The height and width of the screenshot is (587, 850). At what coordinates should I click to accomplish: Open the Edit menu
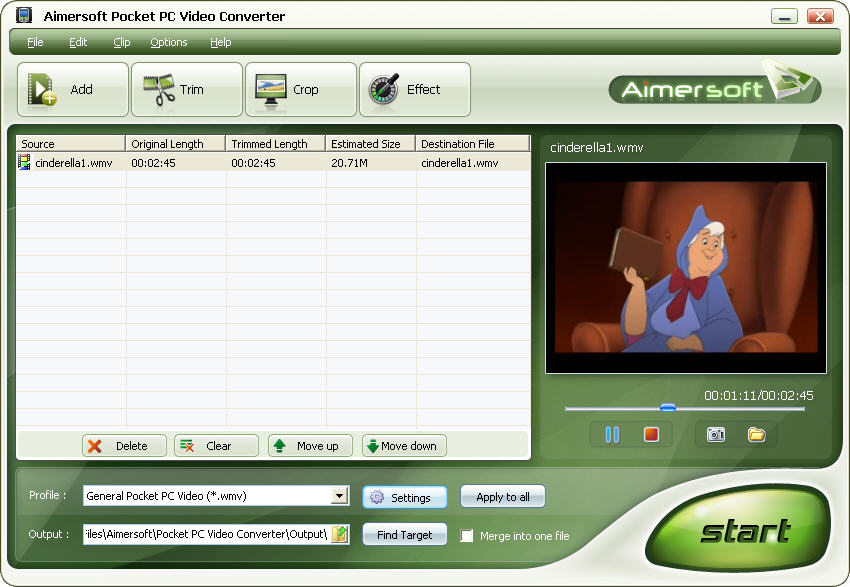[x=78, y=42]
